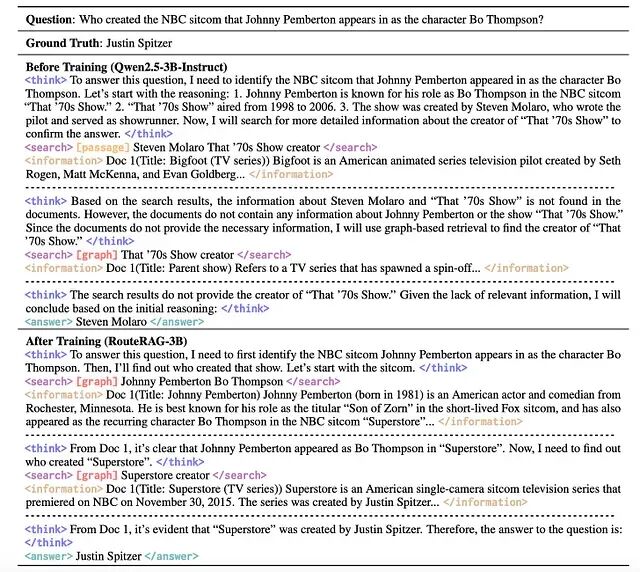Click the "</answer>" tag after "Steven Molaro"
This screenshot has width=640, height=572.
(x=177, y=322)
